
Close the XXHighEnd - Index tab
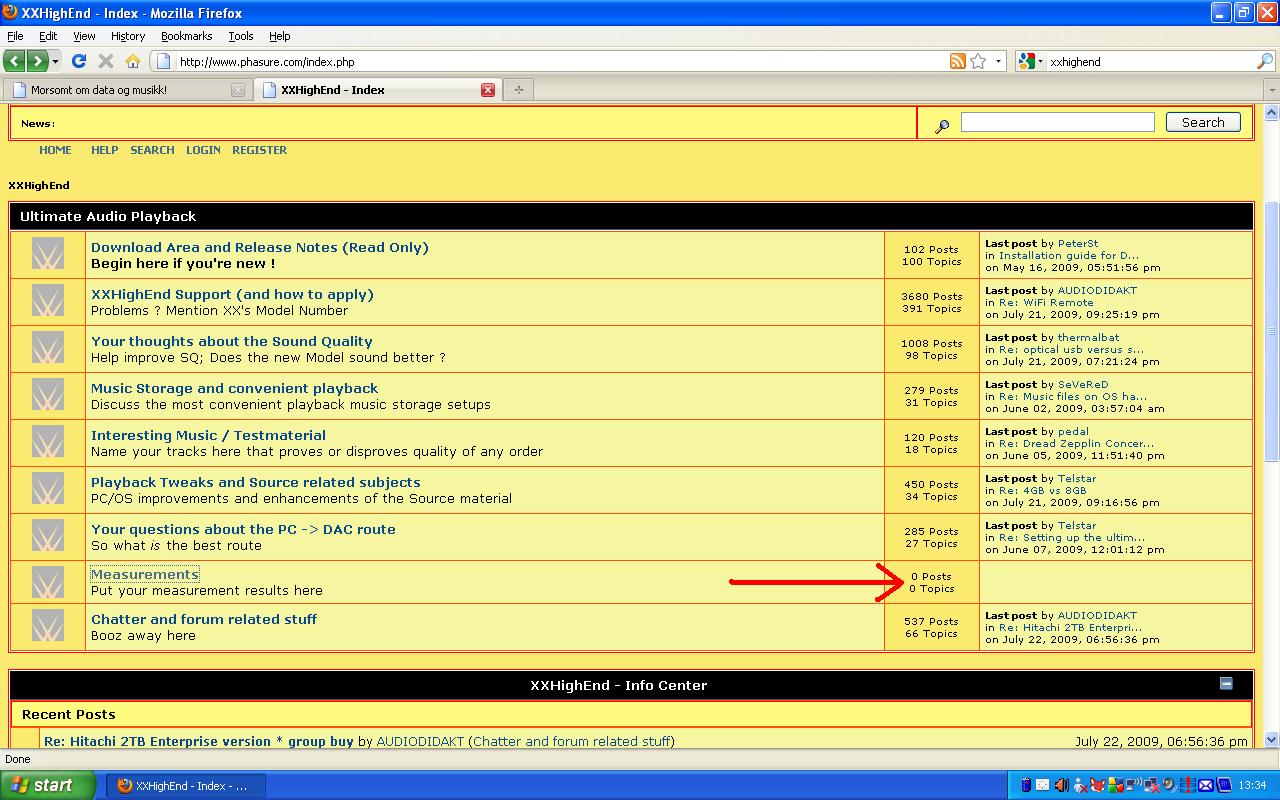click(488, 90)
